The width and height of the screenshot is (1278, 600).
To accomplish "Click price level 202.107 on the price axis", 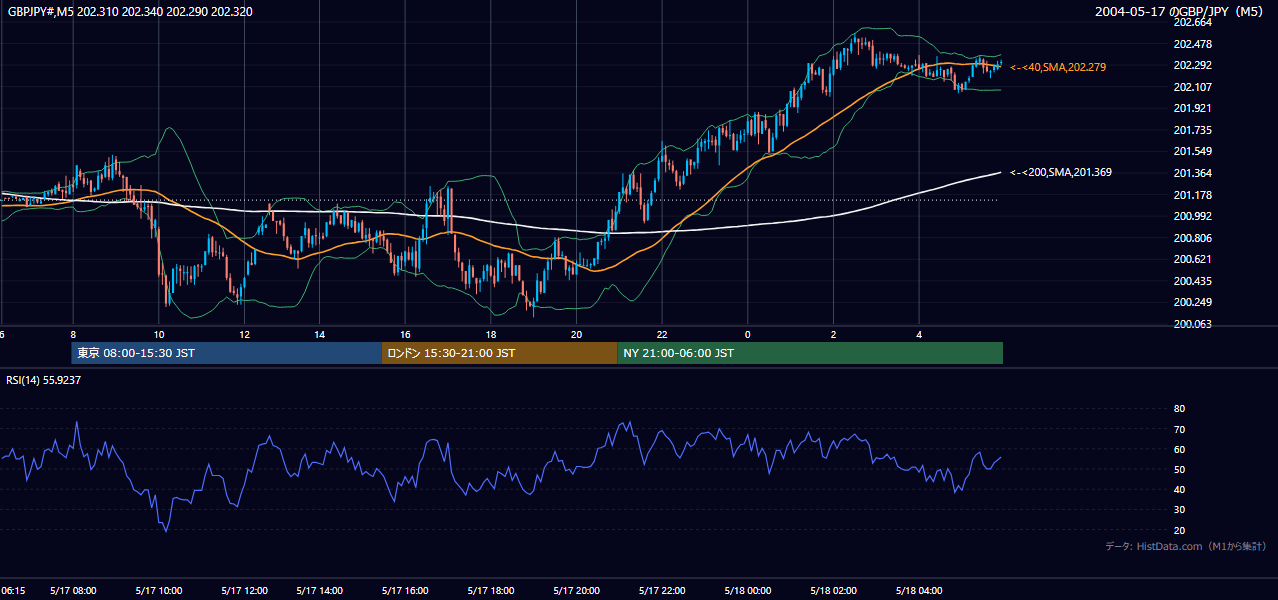I will click(1192, 87).
